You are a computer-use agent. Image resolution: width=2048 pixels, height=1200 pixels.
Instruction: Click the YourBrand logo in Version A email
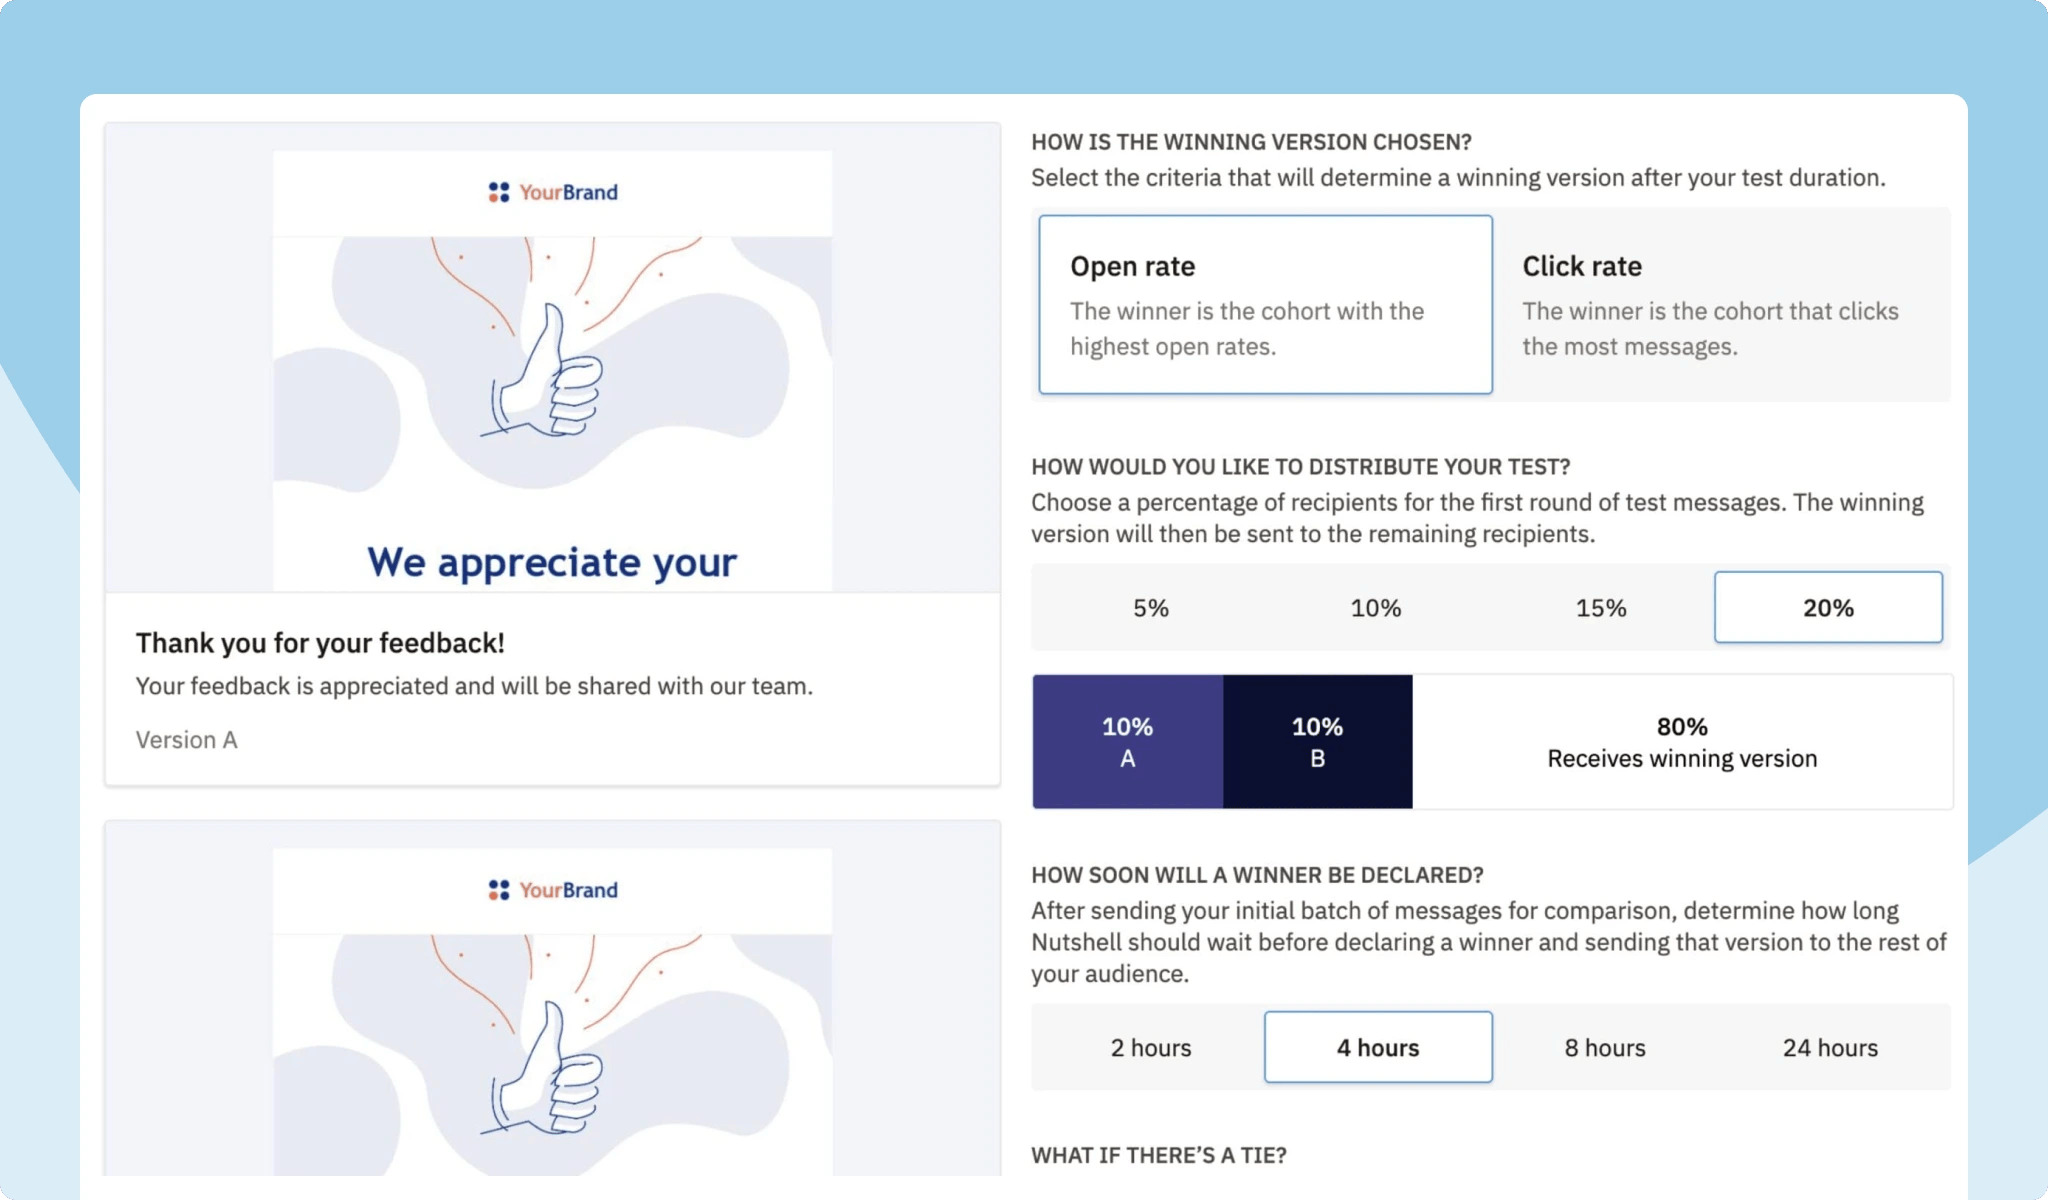[551, 192]
